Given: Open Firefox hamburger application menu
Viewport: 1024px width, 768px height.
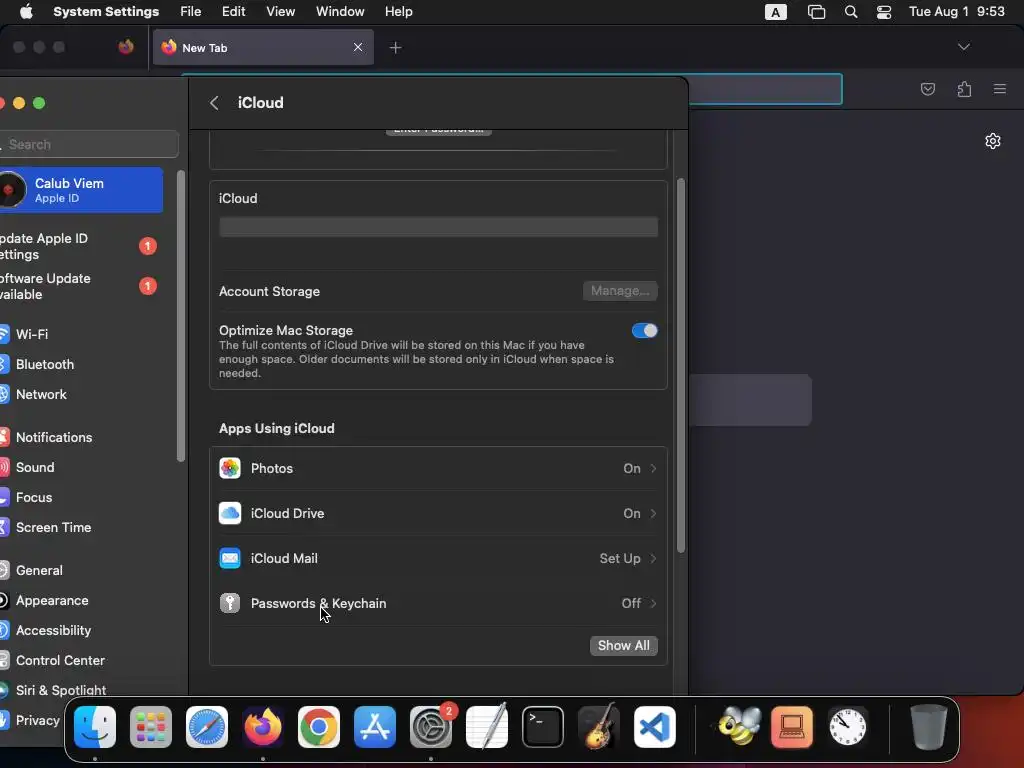Looking at the screenshot, I should [x=1000, y=89].
